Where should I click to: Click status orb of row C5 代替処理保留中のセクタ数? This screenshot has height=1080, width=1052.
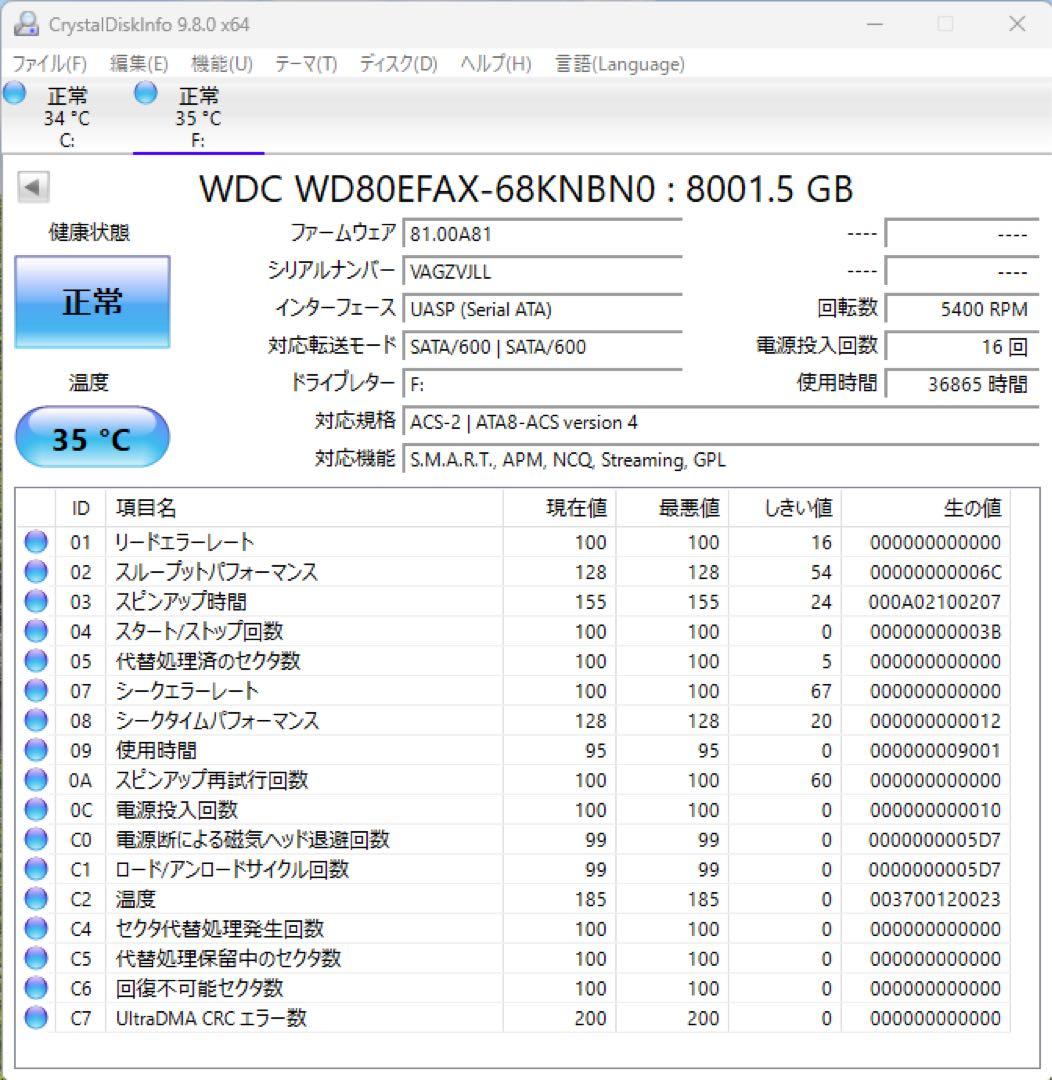point(36,958)
